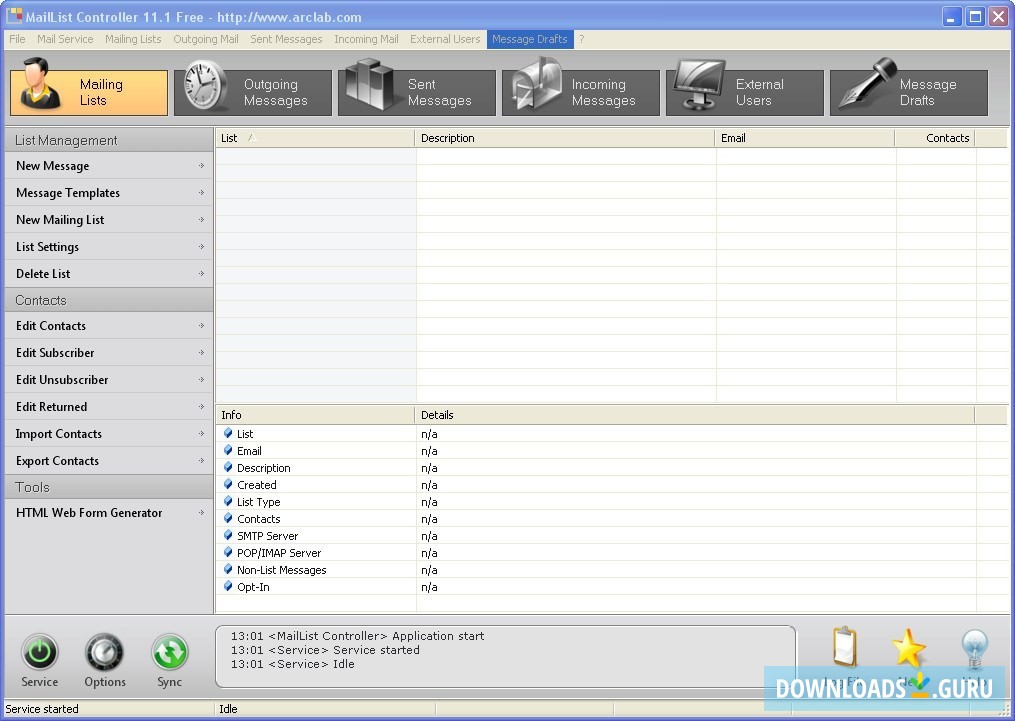Expand the List Settings arrow
The height and width of the screenshot is (721, 1015).
tap(201, 247)
